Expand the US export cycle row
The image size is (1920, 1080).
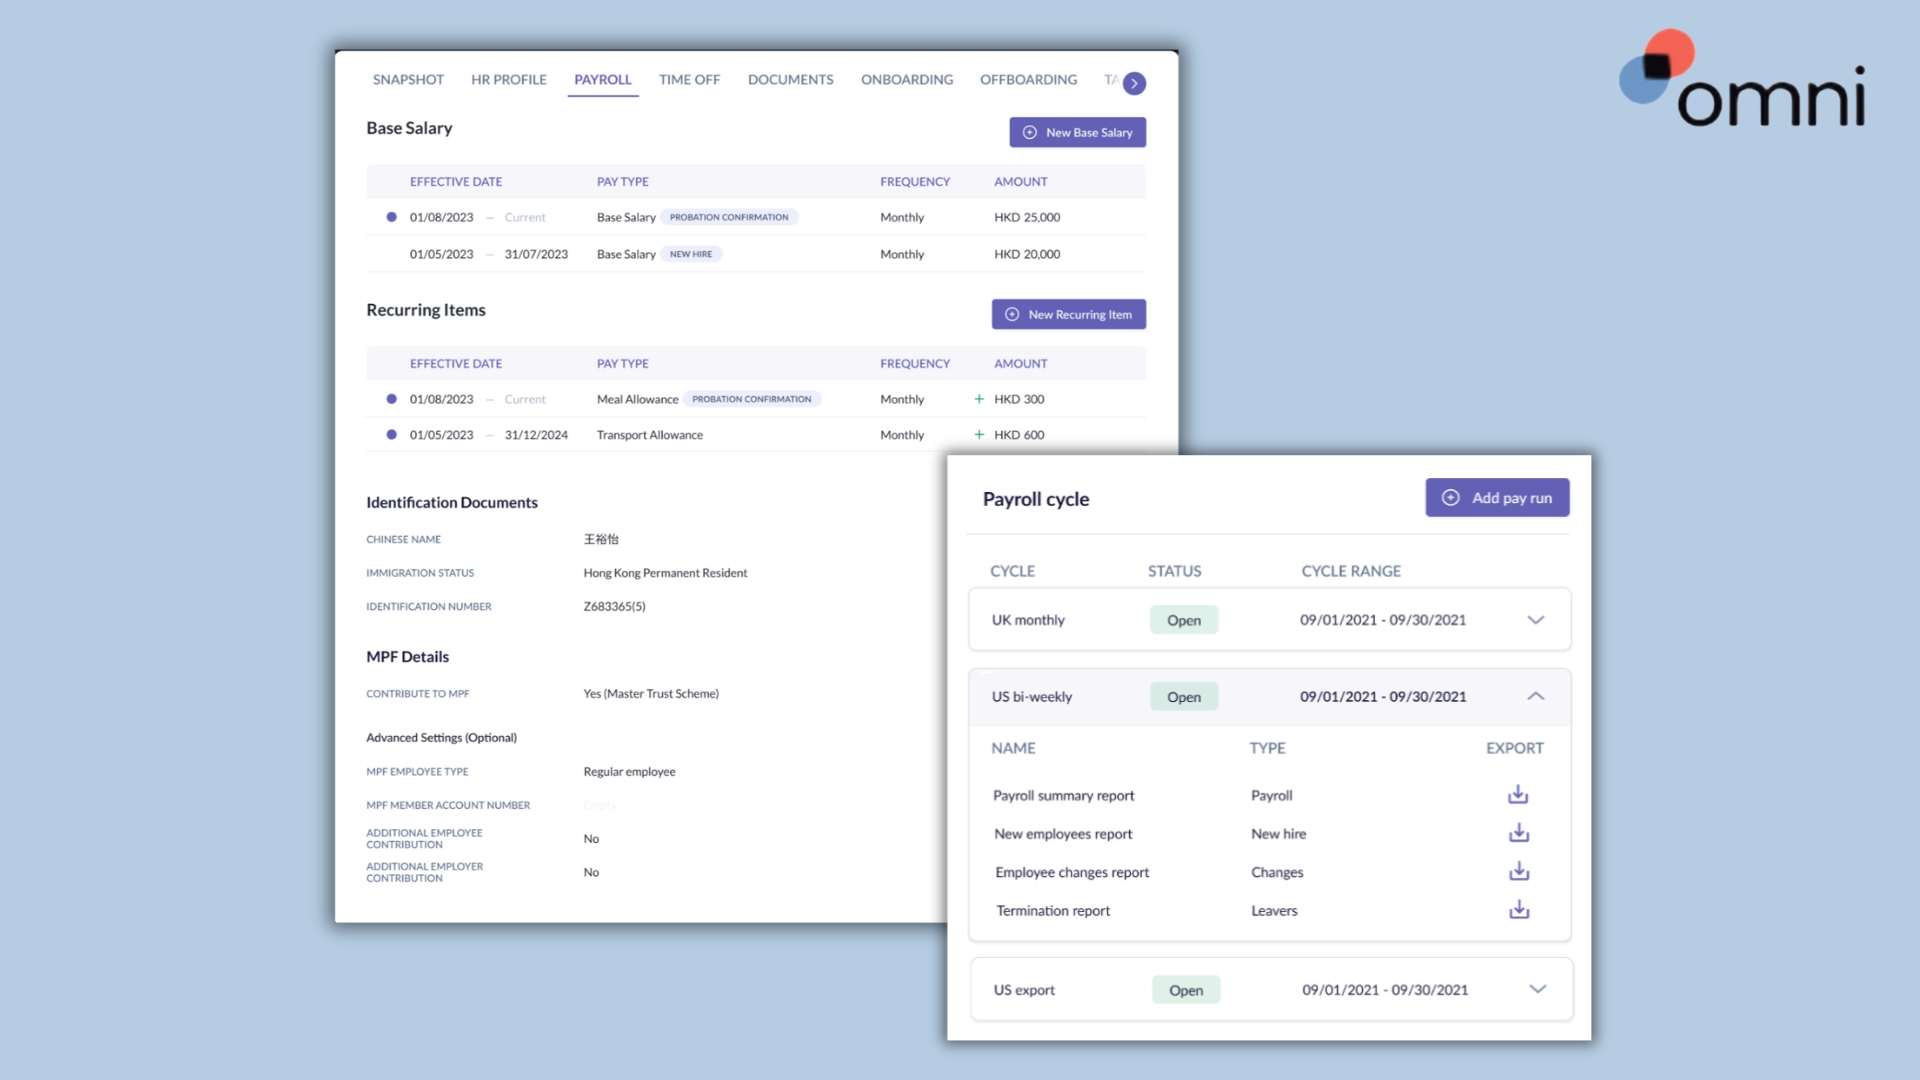[1538, 990]
